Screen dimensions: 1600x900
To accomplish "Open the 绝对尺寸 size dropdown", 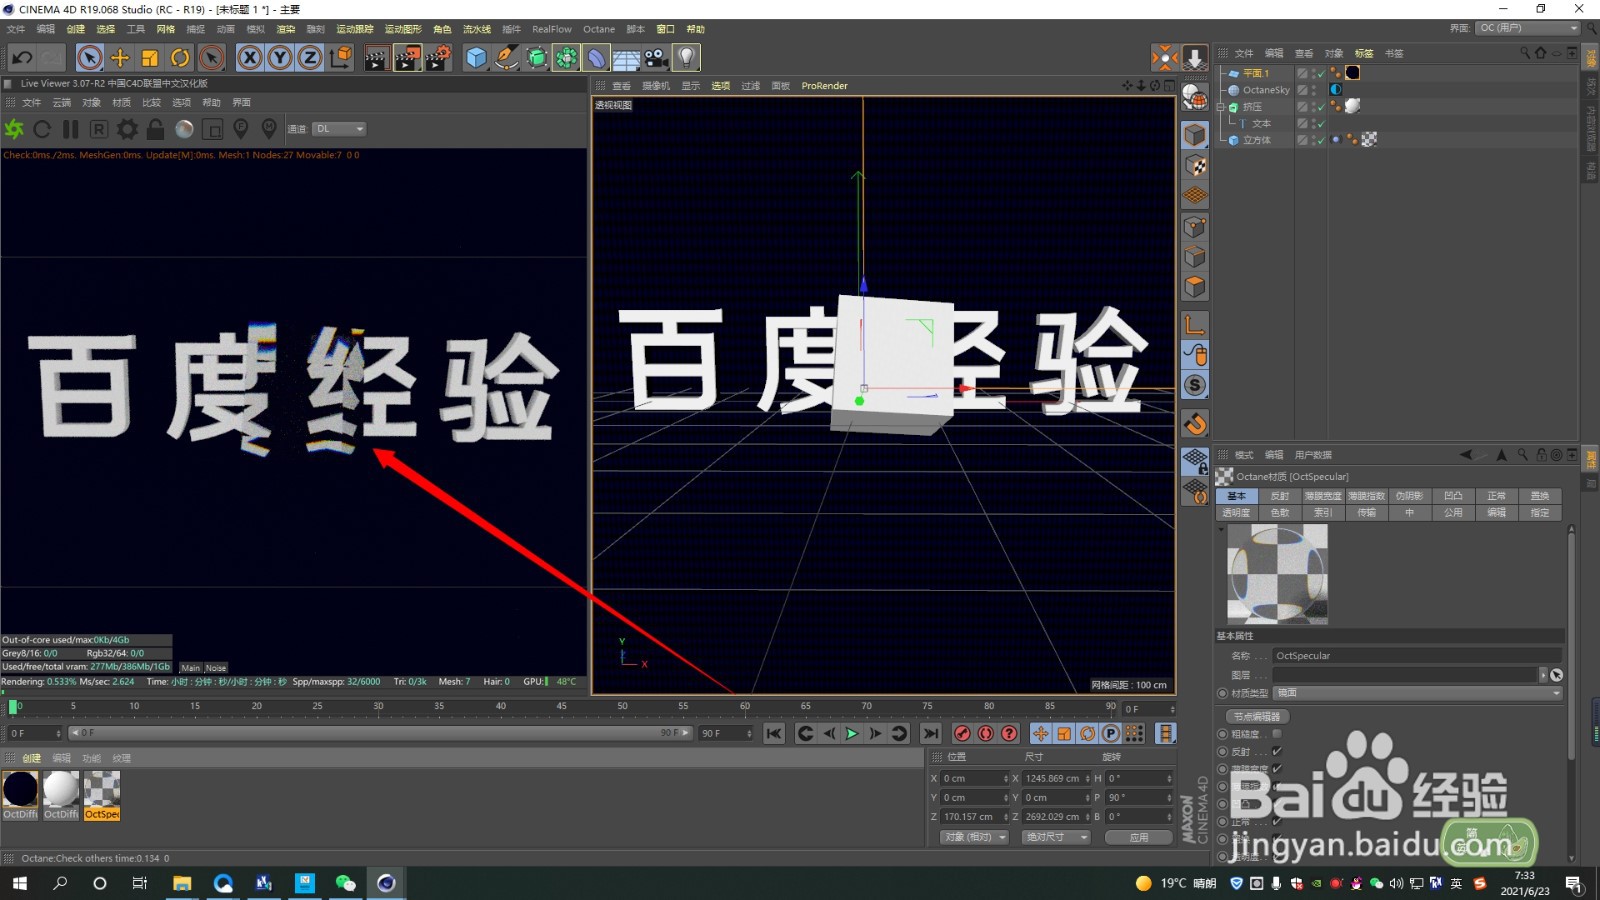I will coord(1056,837).
